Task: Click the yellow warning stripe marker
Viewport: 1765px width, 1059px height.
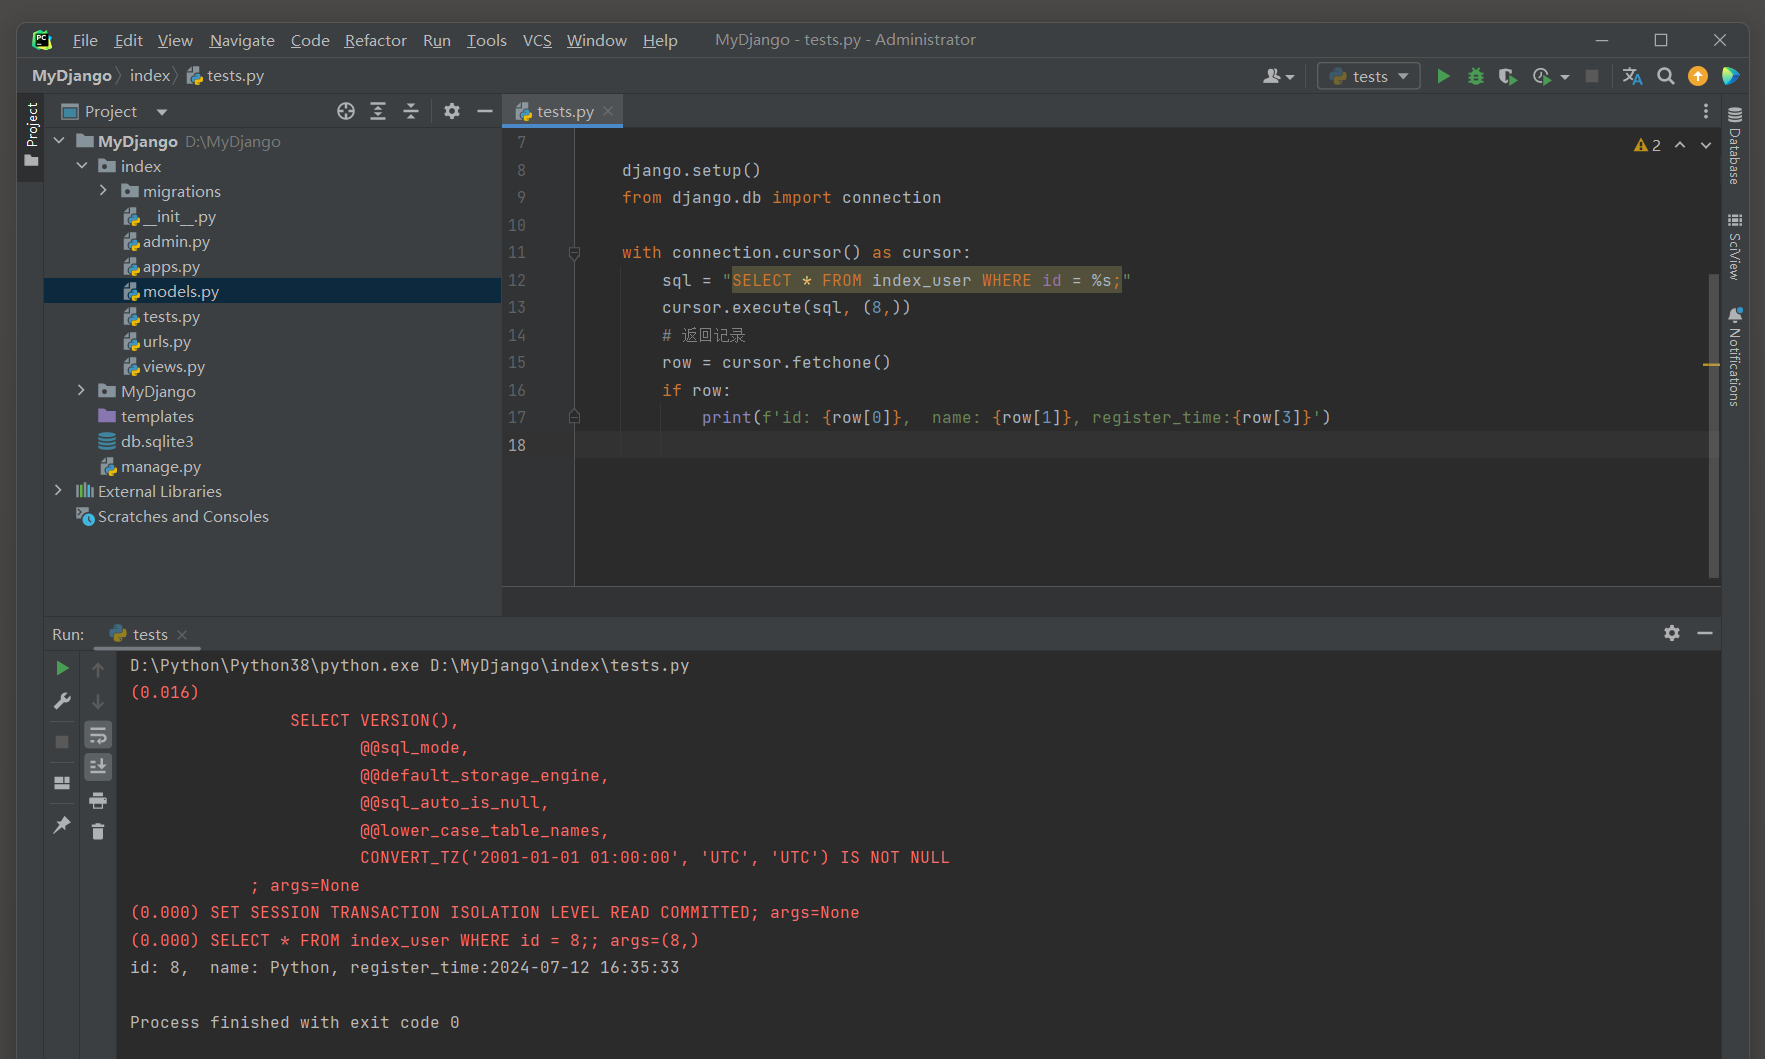Action: point(1711,365)
